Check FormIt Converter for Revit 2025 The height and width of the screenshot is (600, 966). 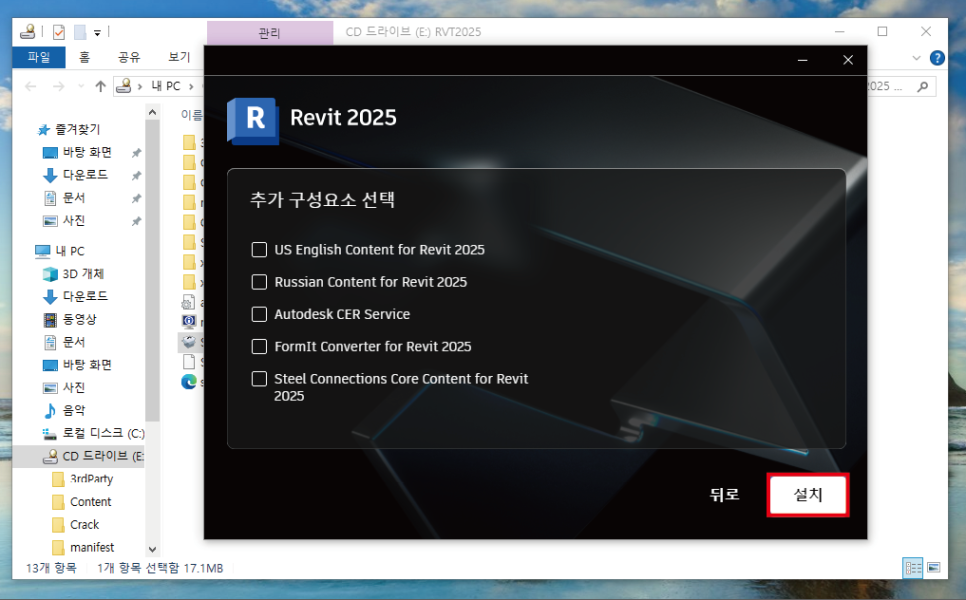point(259,346)
